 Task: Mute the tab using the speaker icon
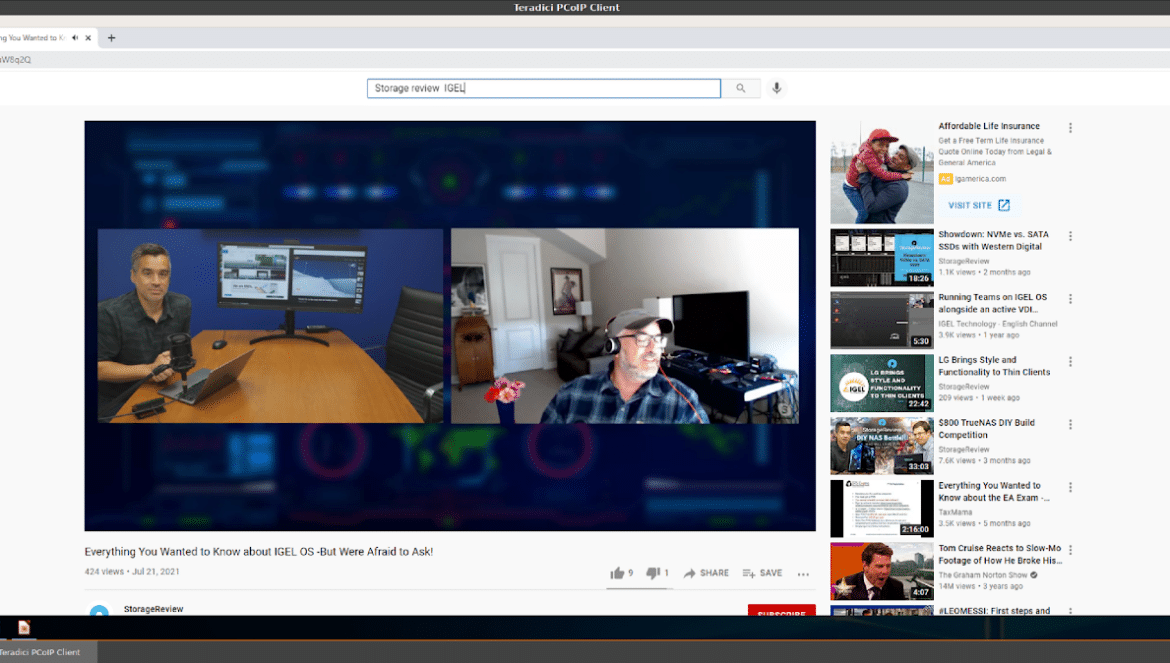click(x=75, y=37)
